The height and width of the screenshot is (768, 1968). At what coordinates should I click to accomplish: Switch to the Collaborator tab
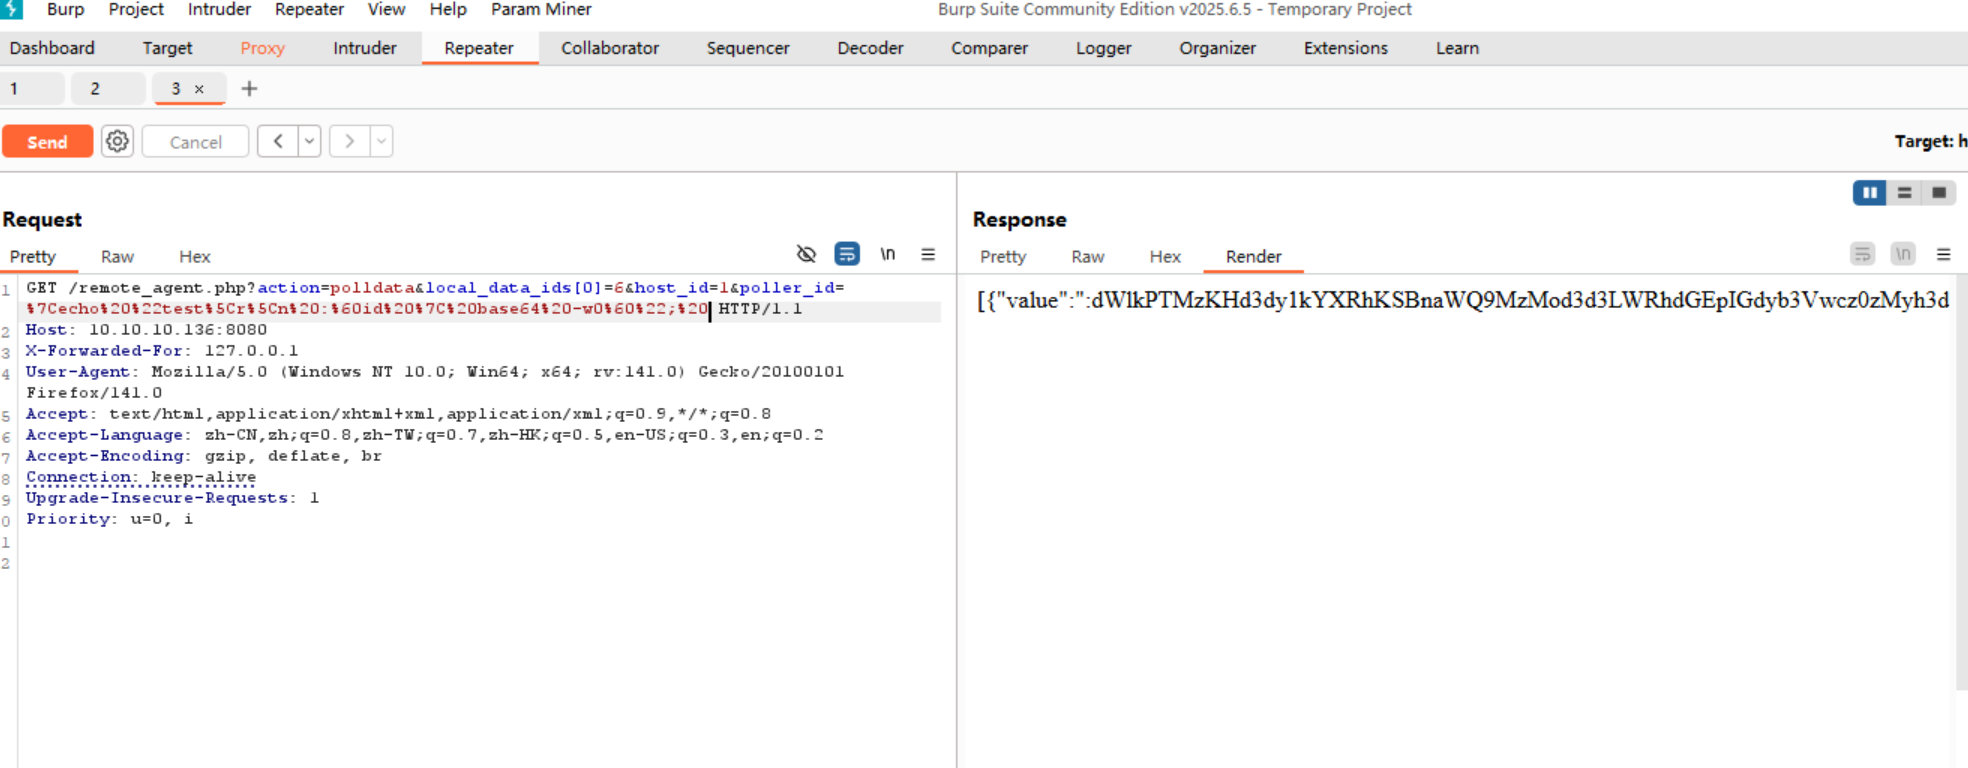pyautogui.click(x=610, y=48)
